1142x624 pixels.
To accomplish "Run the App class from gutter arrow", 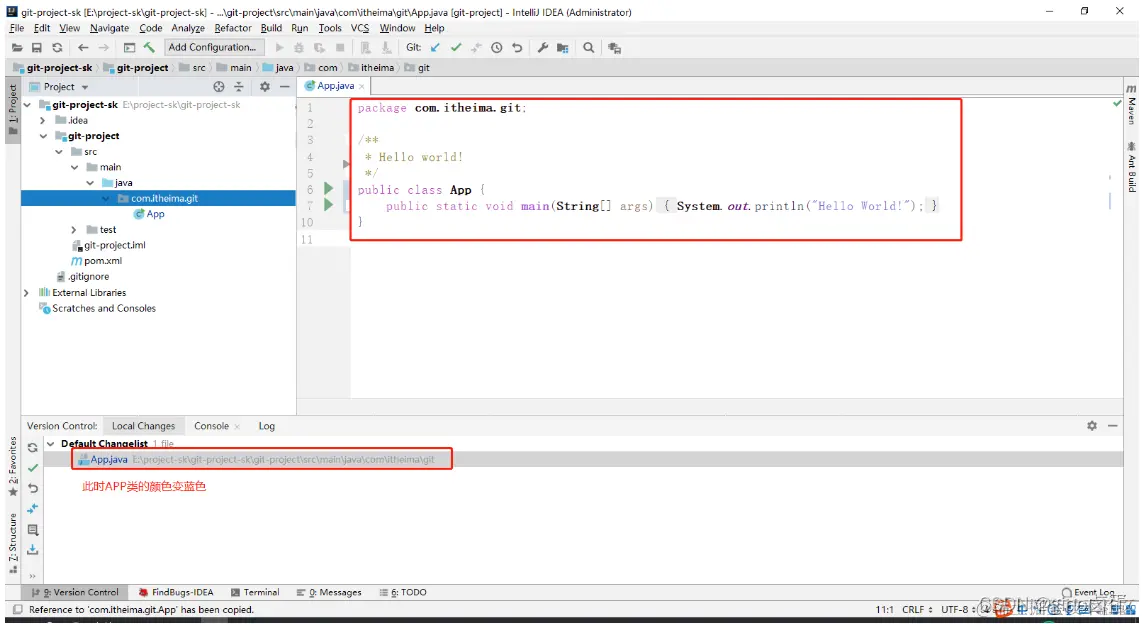I will [328, 189].
